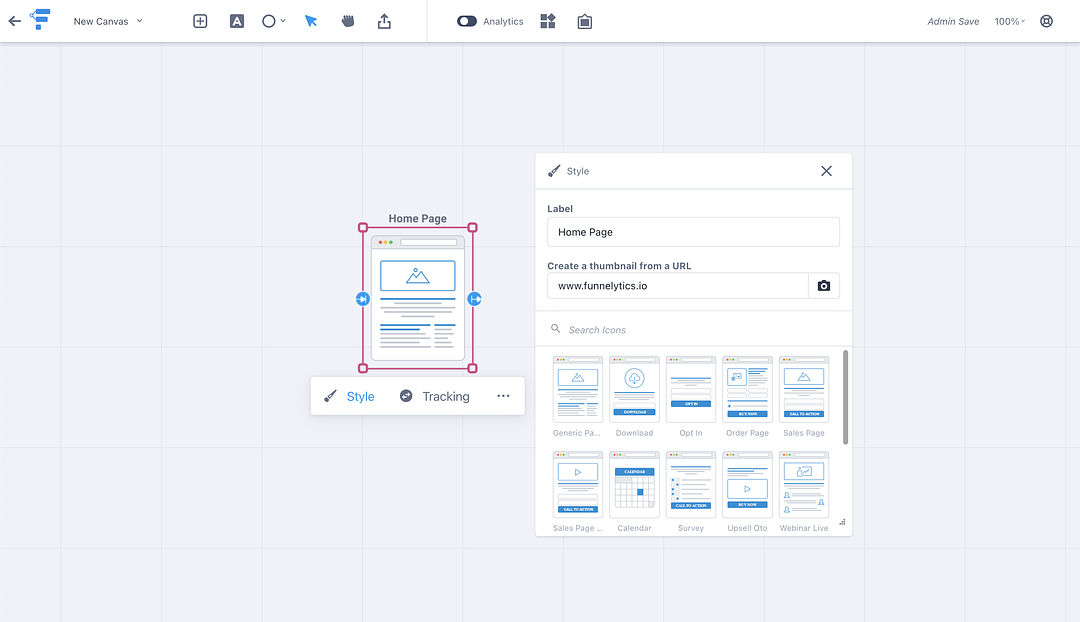Image resolution: width=1080 pixels, height=622 pixels.
Task: Click the Style panel resize grip
Action: 842,522
